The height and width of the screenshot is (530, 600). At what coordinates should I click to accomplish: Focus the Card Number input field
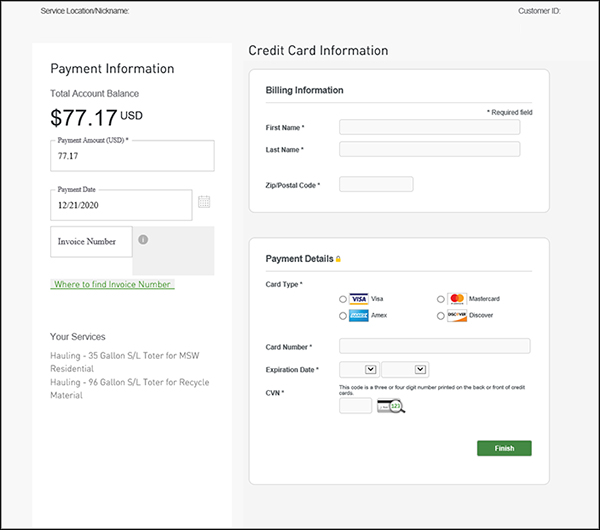coord(434,346)
